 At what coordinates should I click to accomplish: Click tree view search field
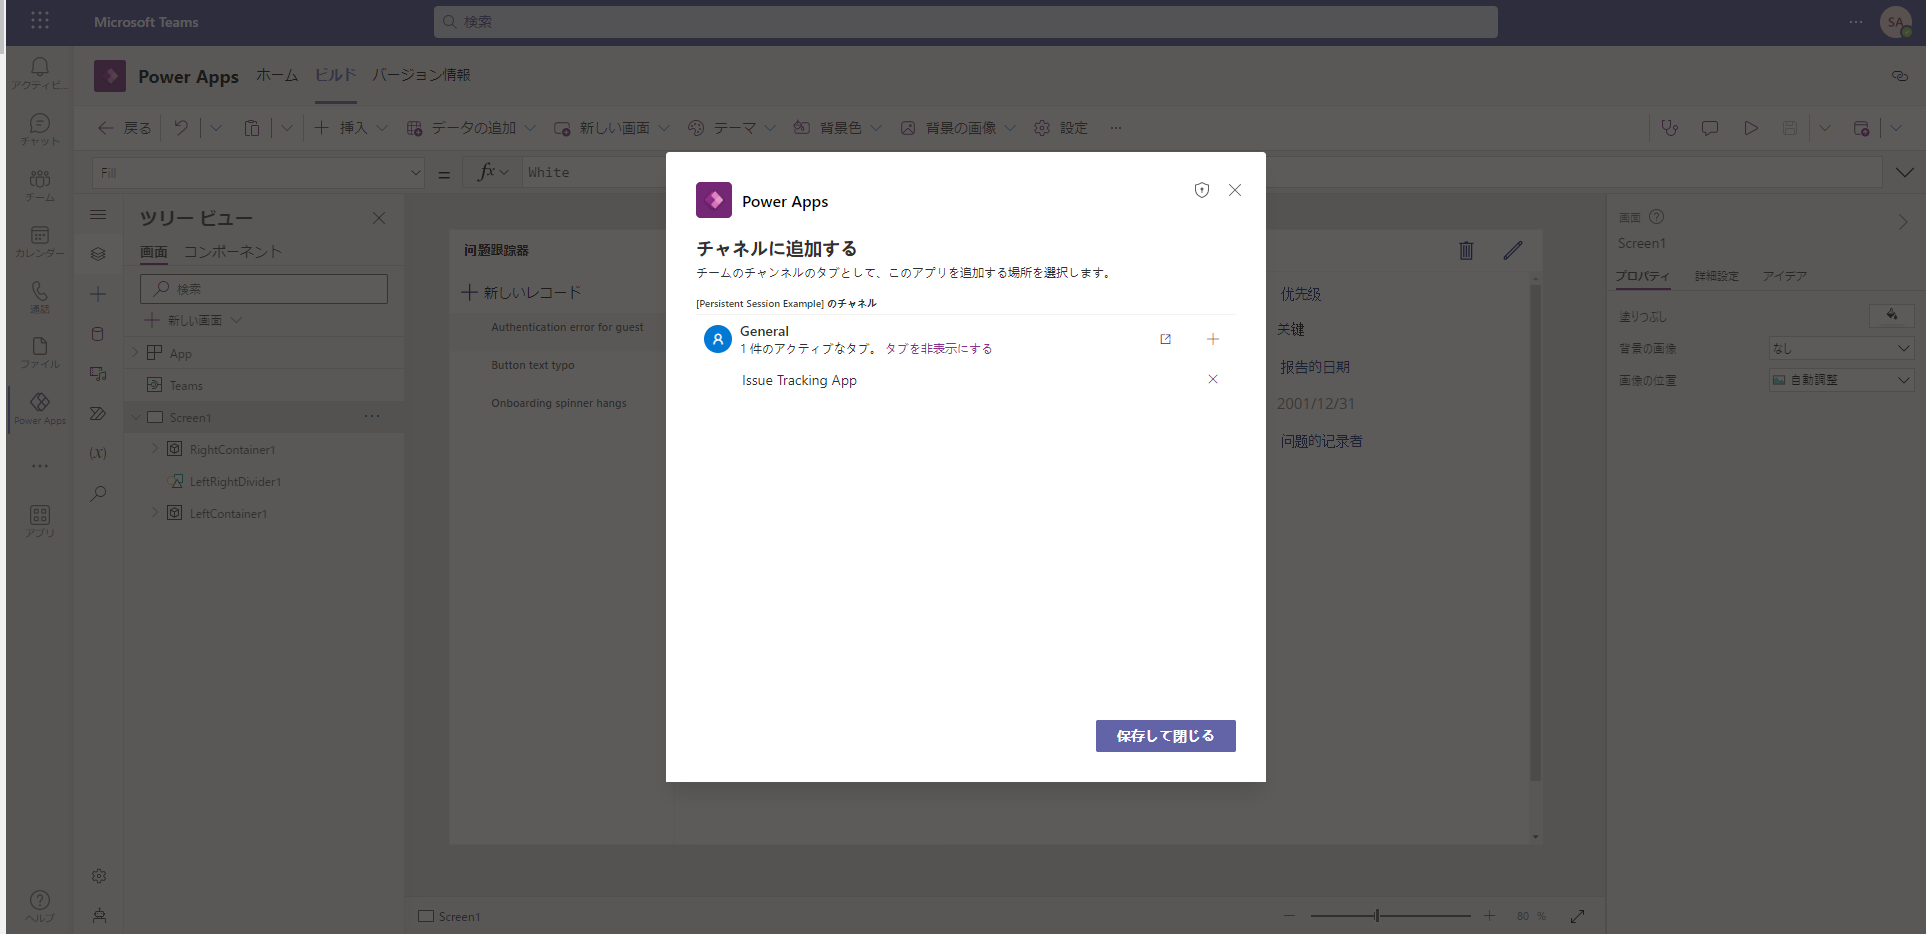pyautogui.click(x=264, y=289)
